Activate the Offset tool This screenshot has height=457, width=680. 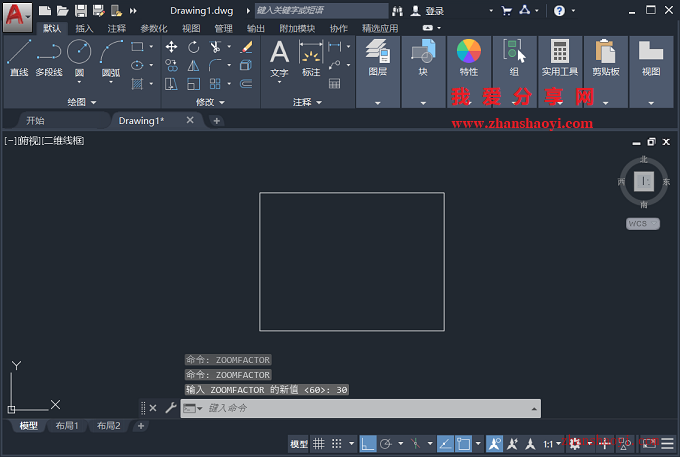246,84
